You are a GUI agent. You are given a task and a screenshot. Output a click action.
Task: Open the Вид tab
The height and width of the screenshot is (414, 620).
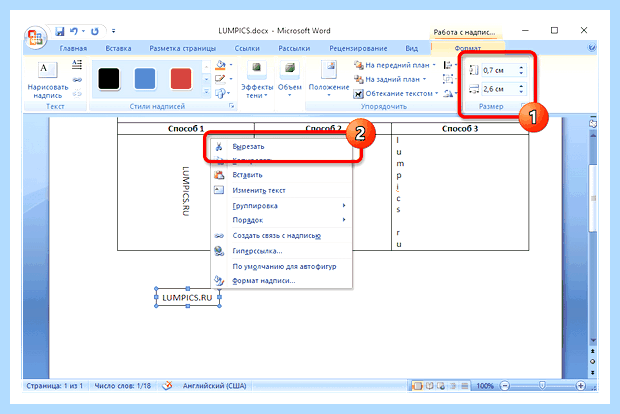(412, 48)
